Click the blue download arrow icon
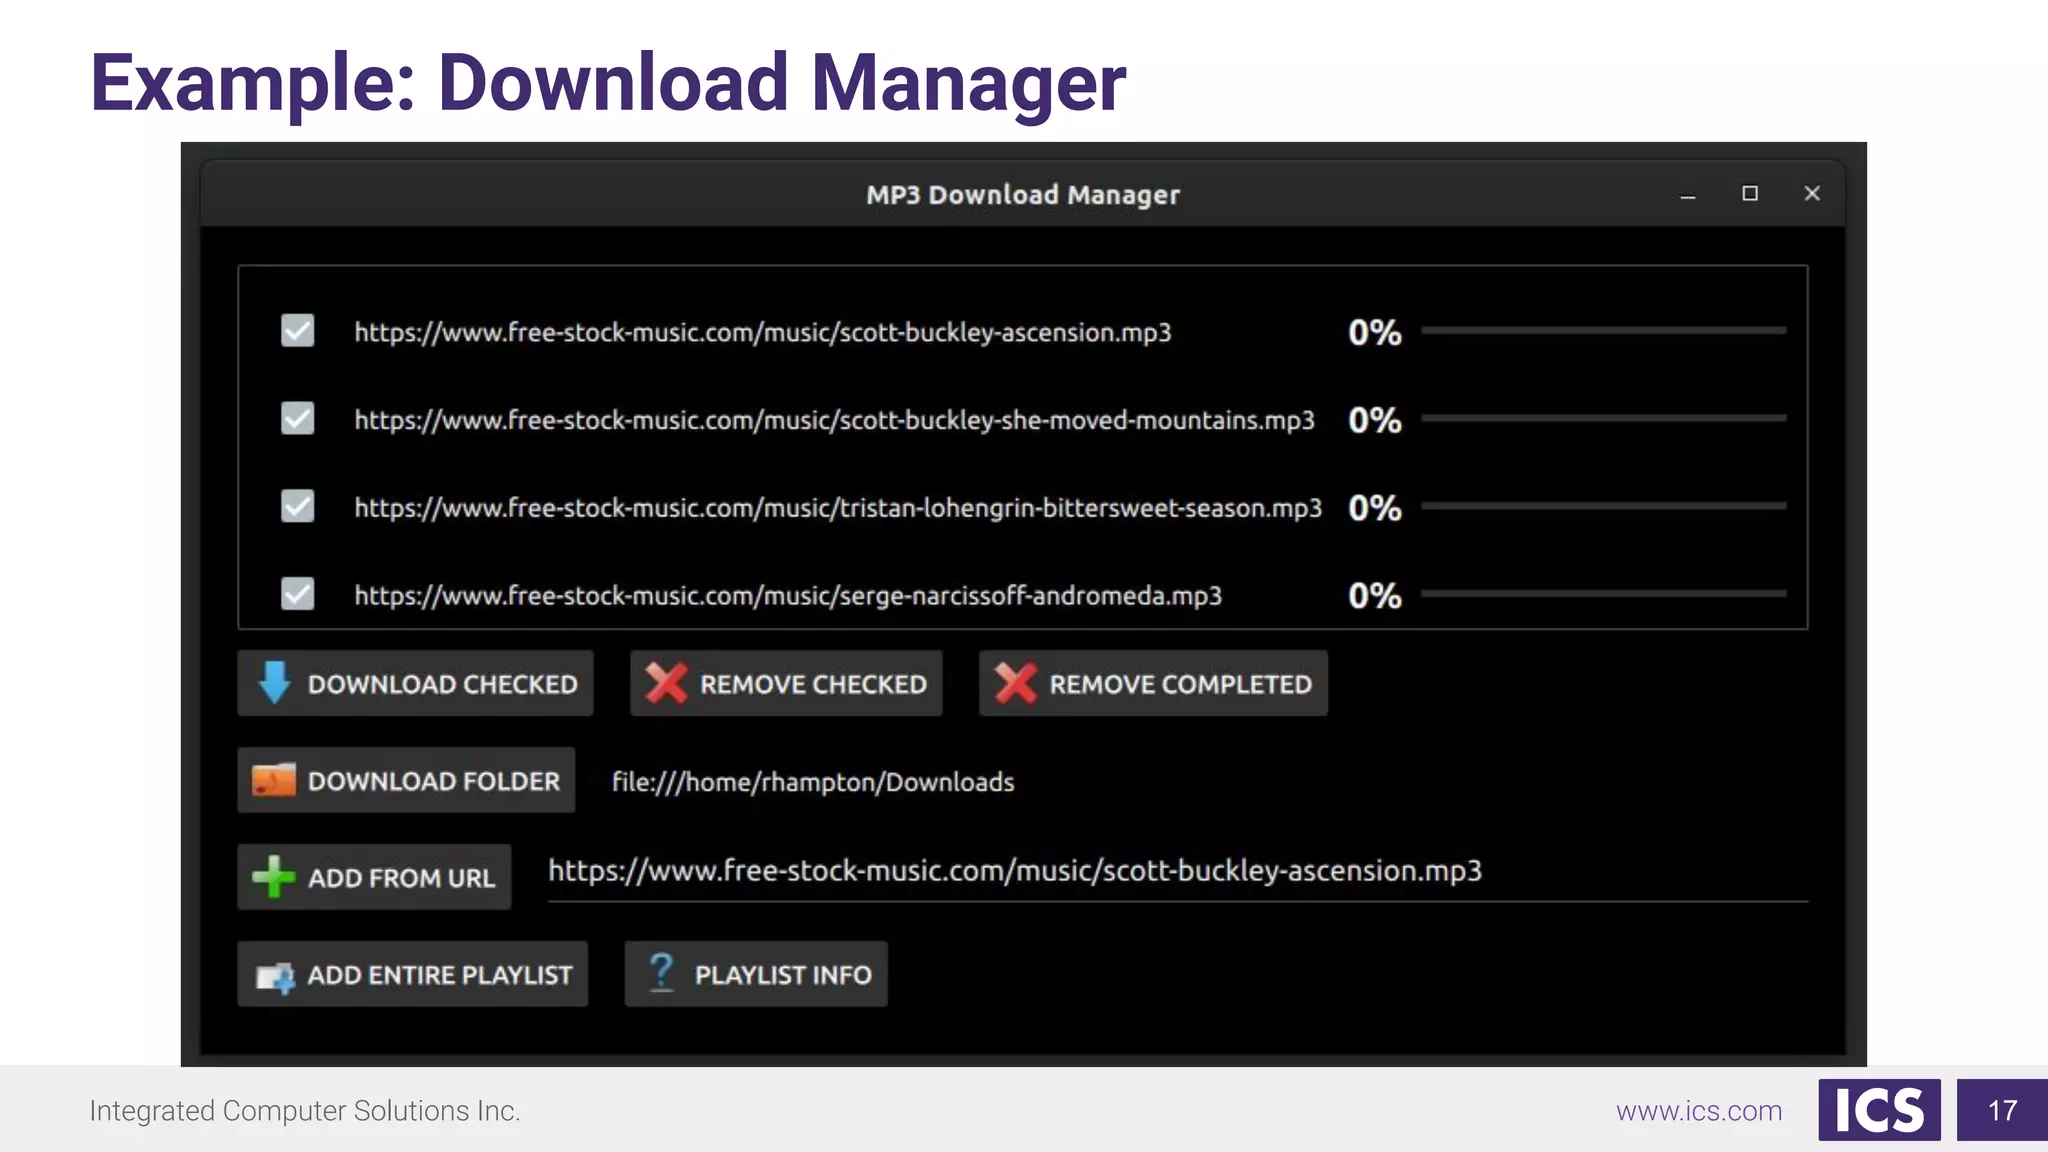The width and height of the screenshot is (2048, 1152). pyautogui.click(x=274, y=683)
